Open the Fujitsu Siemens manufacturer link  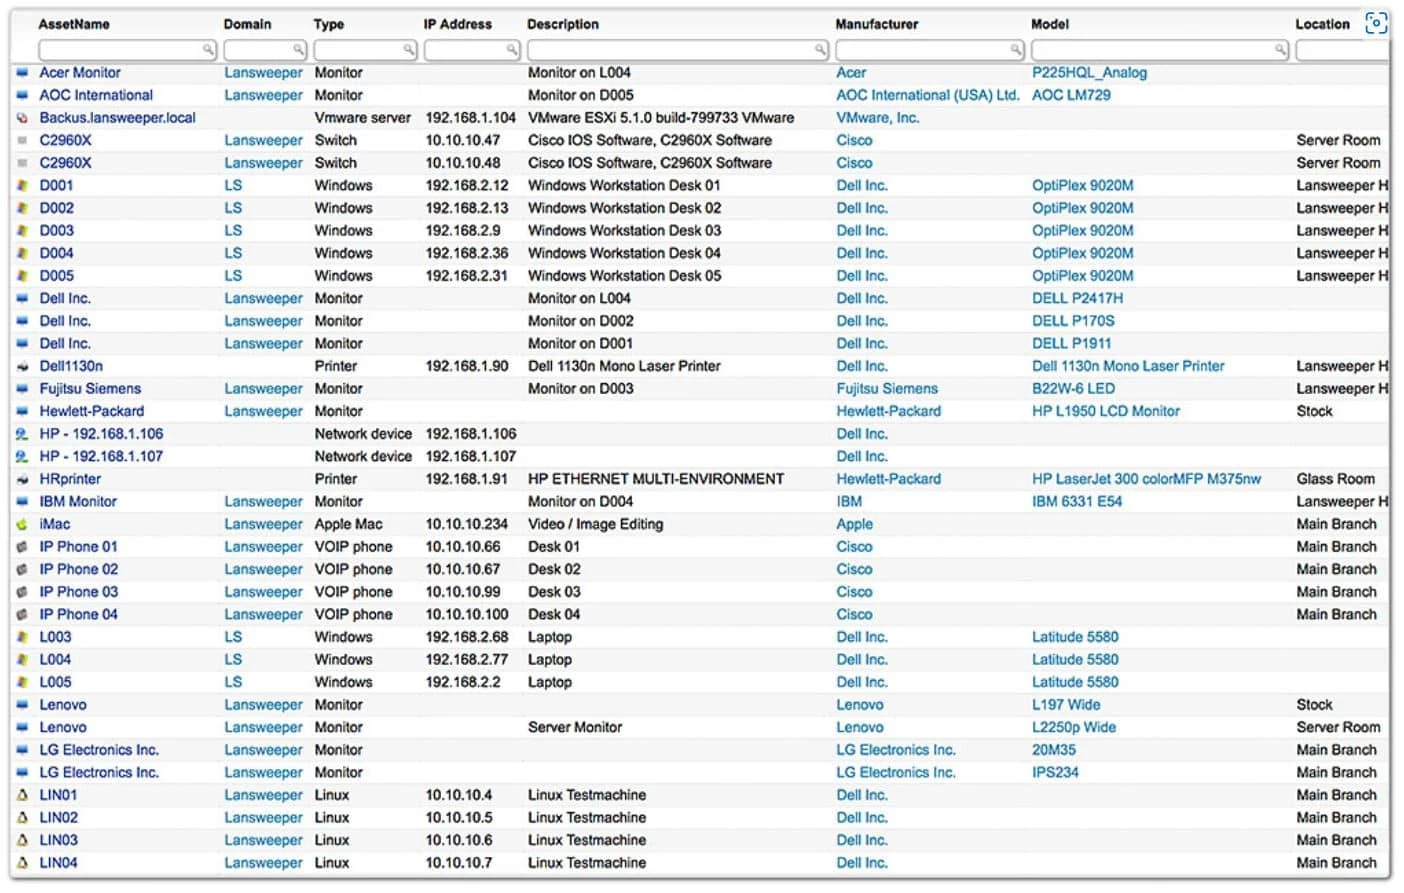point(887,389)
